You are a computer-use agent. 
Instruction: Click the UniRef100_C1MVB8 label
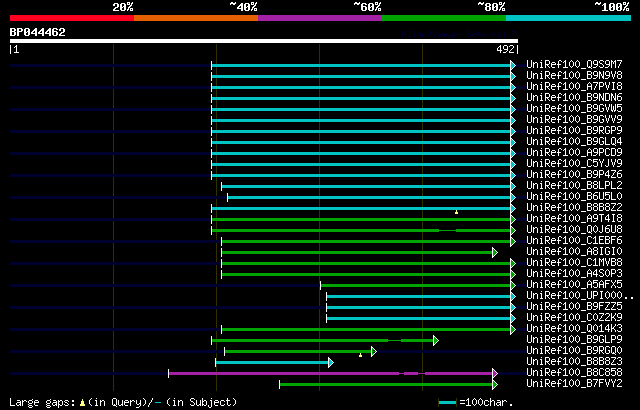coord(574,263)
